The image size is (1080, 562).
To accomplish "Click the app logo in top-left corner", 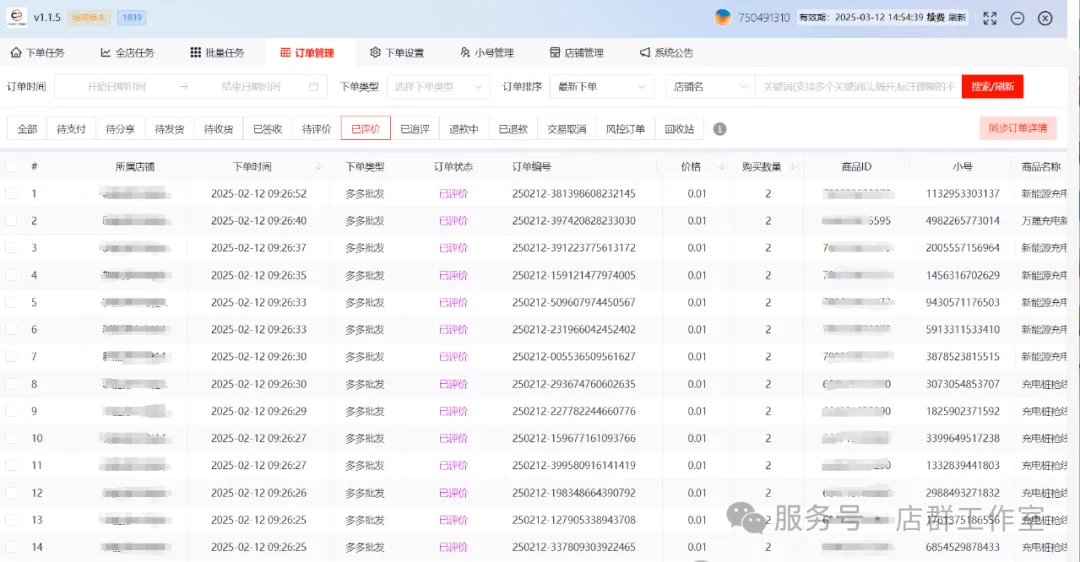I will pyautogui.click(x=15, y=18).
